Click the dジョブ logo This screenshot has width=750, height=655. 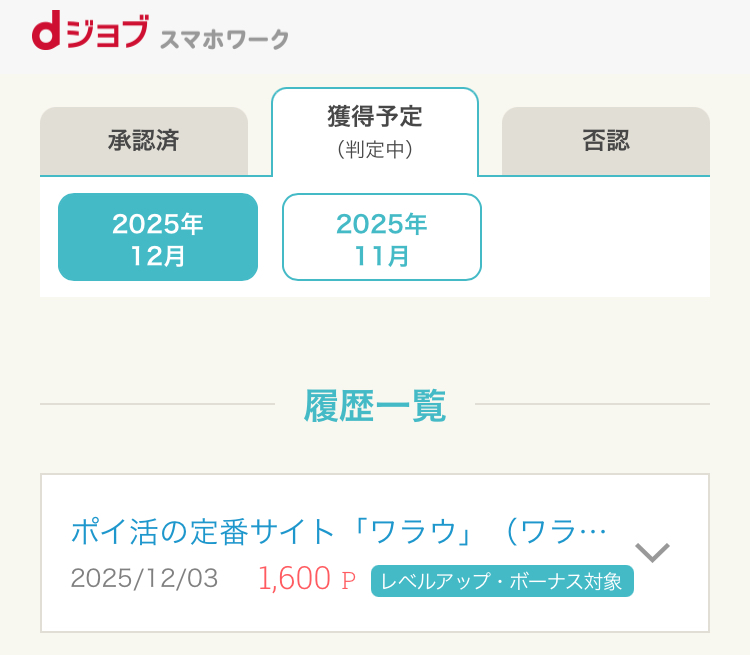pos(92,36)
